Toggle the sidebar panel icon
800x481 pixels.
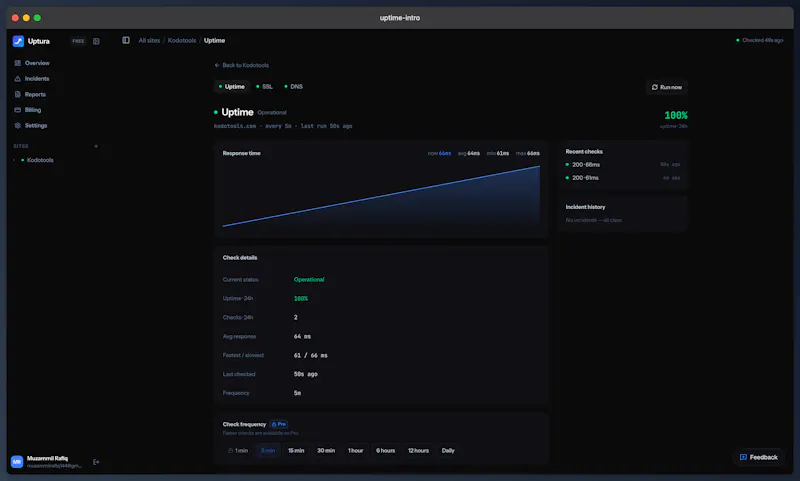[x=126, y=40]
